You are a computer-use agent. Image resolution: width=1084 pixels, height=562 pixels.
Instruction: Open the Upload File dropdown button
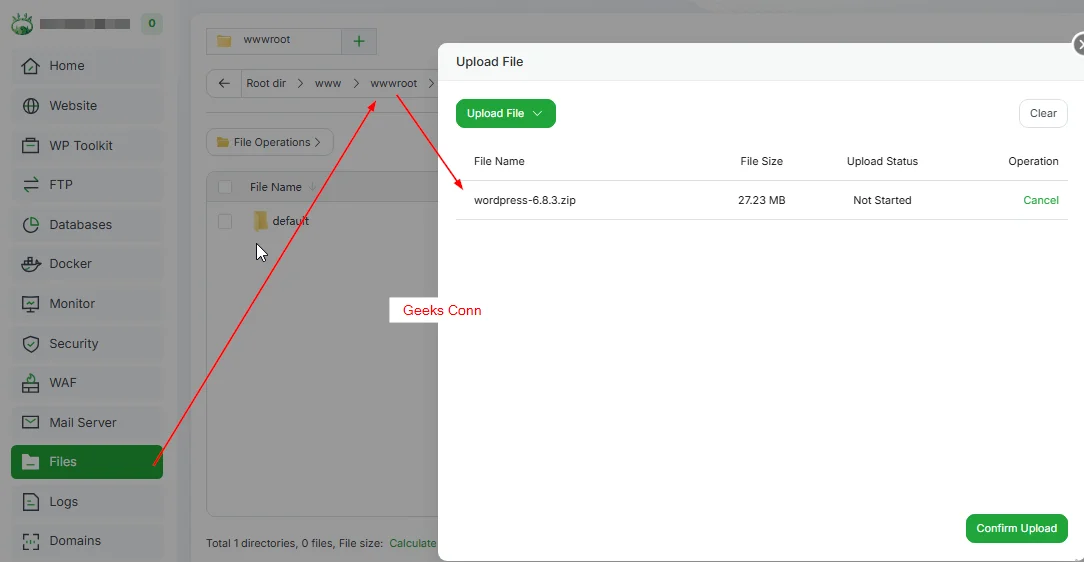(505, 113)
